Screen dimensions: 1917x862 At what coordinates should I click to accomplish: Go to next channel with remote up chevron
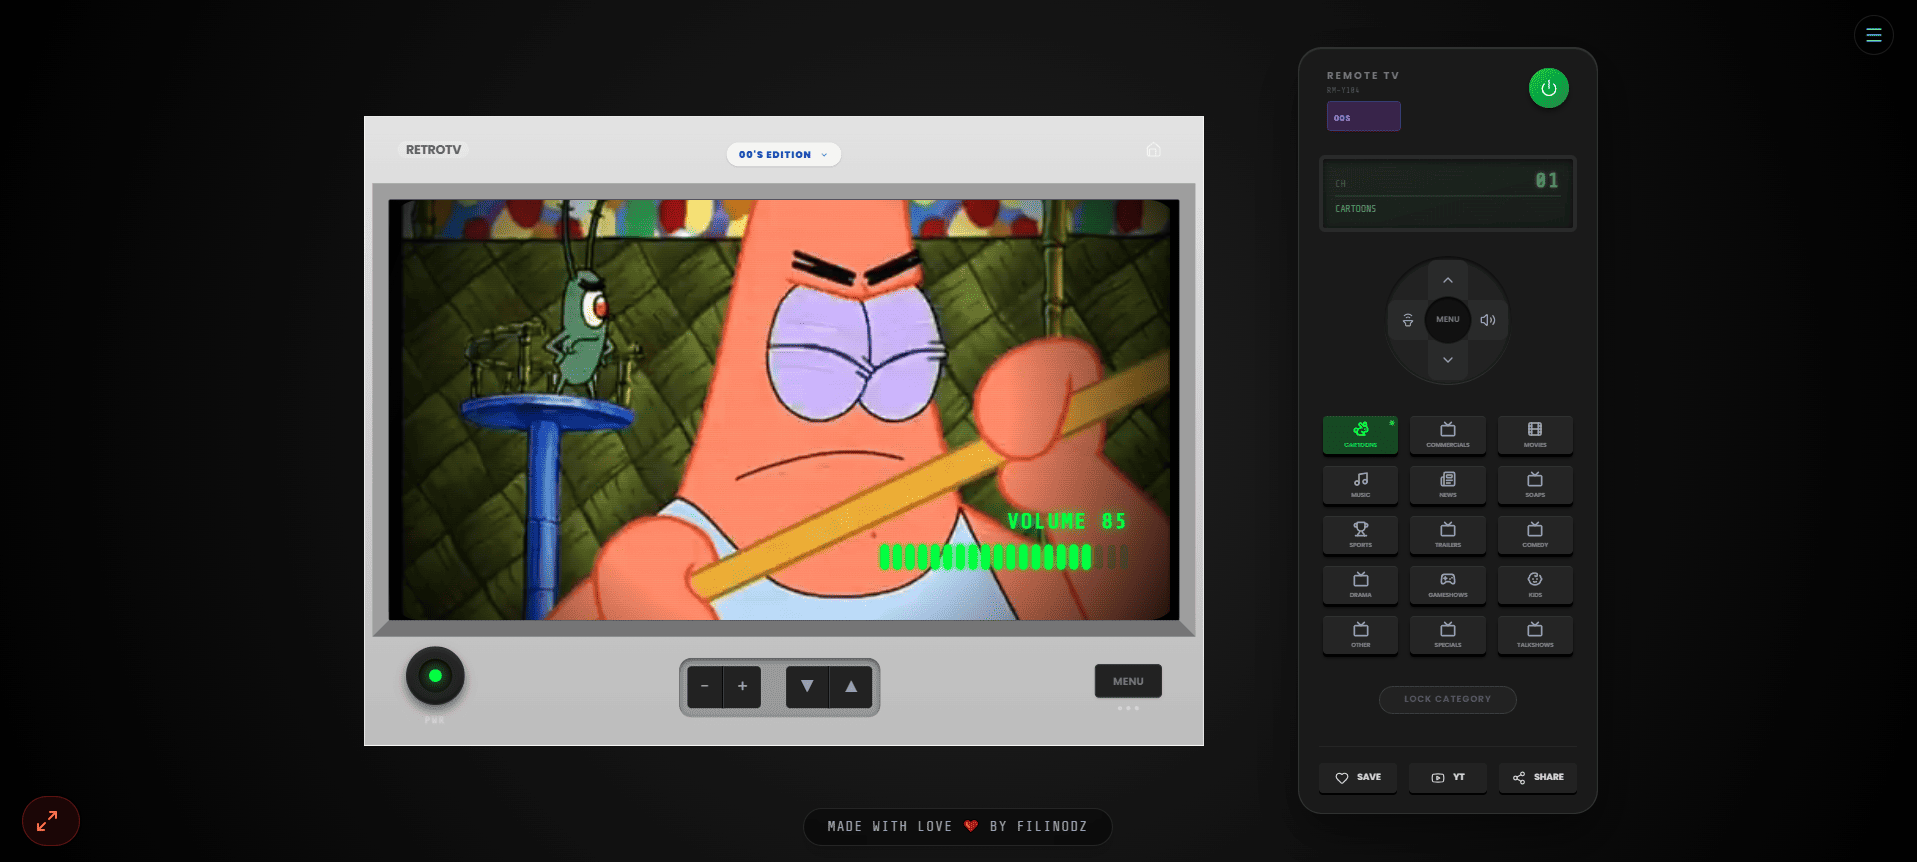1448,280
